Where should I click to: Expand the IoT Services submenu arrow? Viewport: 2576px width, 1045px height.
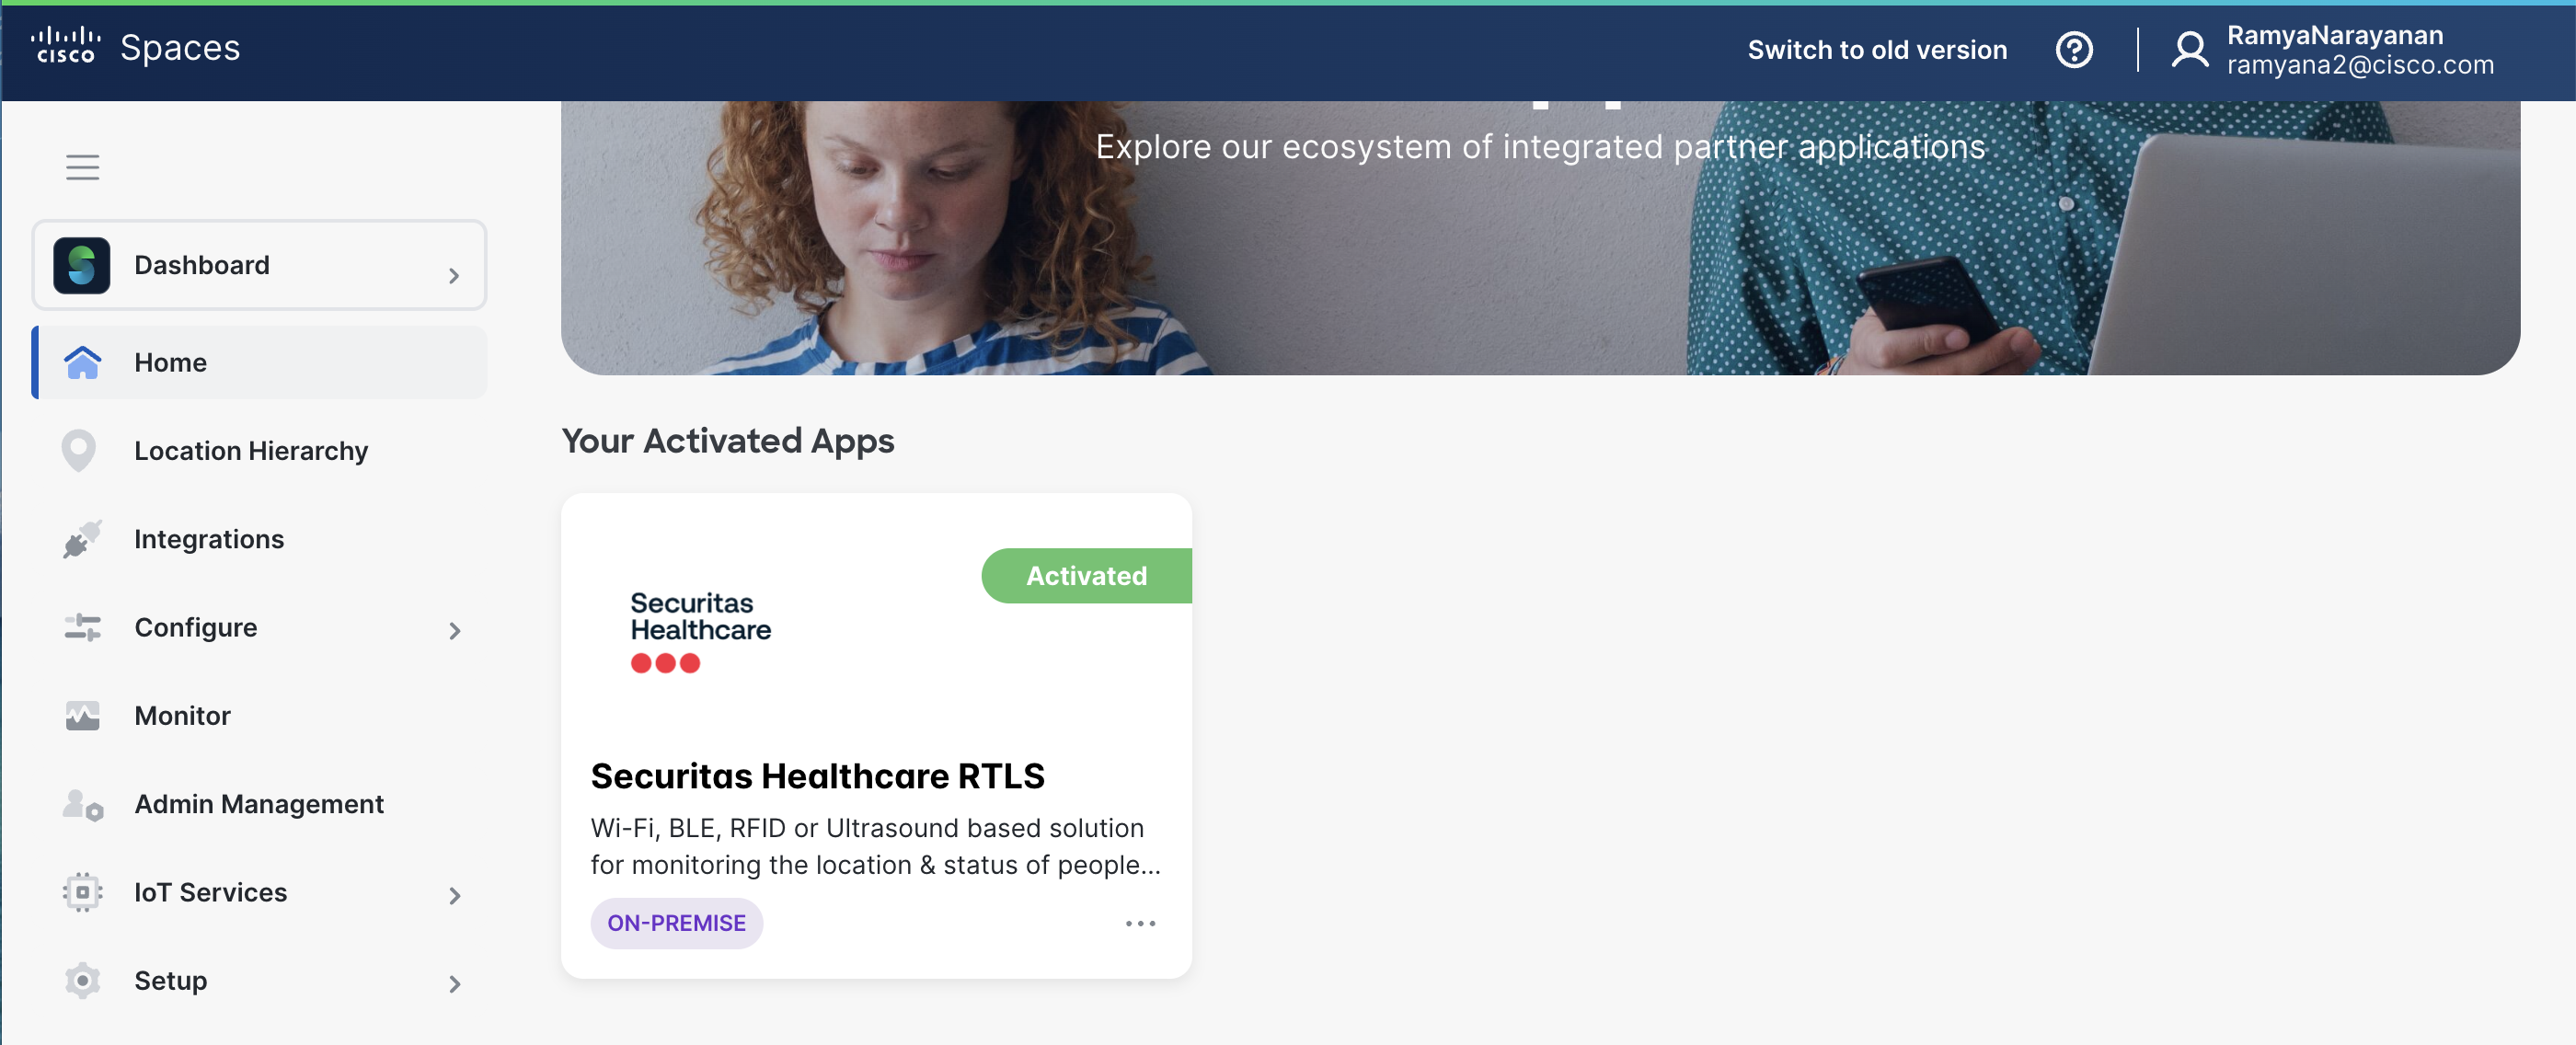pos(455,896)
